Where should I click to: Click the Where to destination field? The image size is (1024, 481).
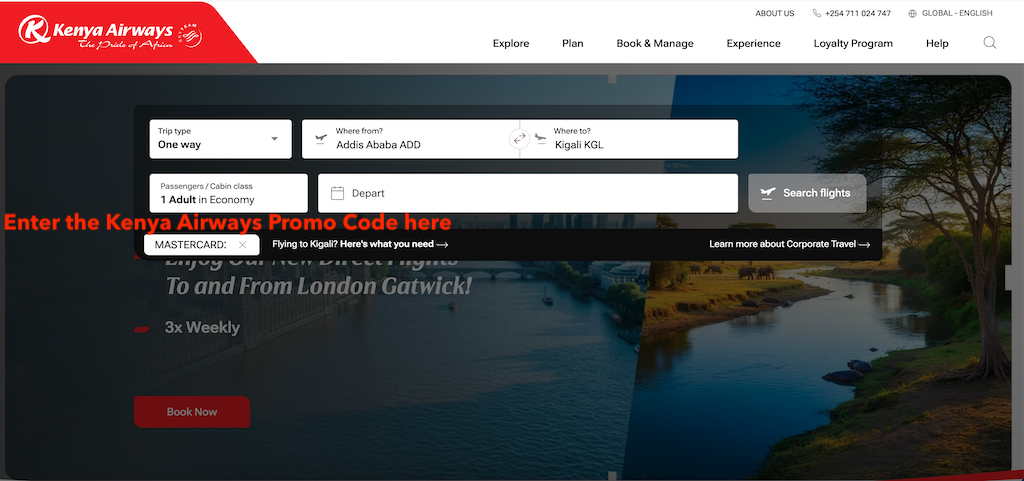tap(640, 139)
